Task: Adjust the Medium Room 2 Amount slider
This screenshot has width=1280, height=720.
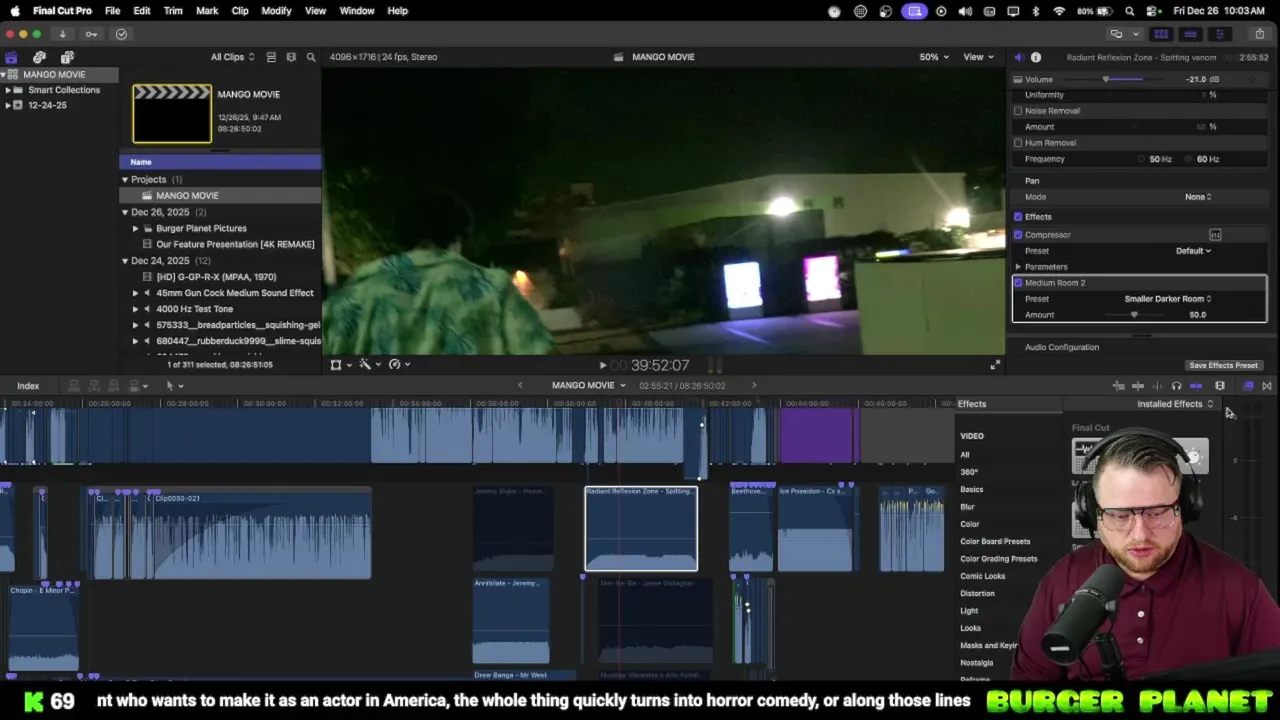Action: pos(1134,315)
